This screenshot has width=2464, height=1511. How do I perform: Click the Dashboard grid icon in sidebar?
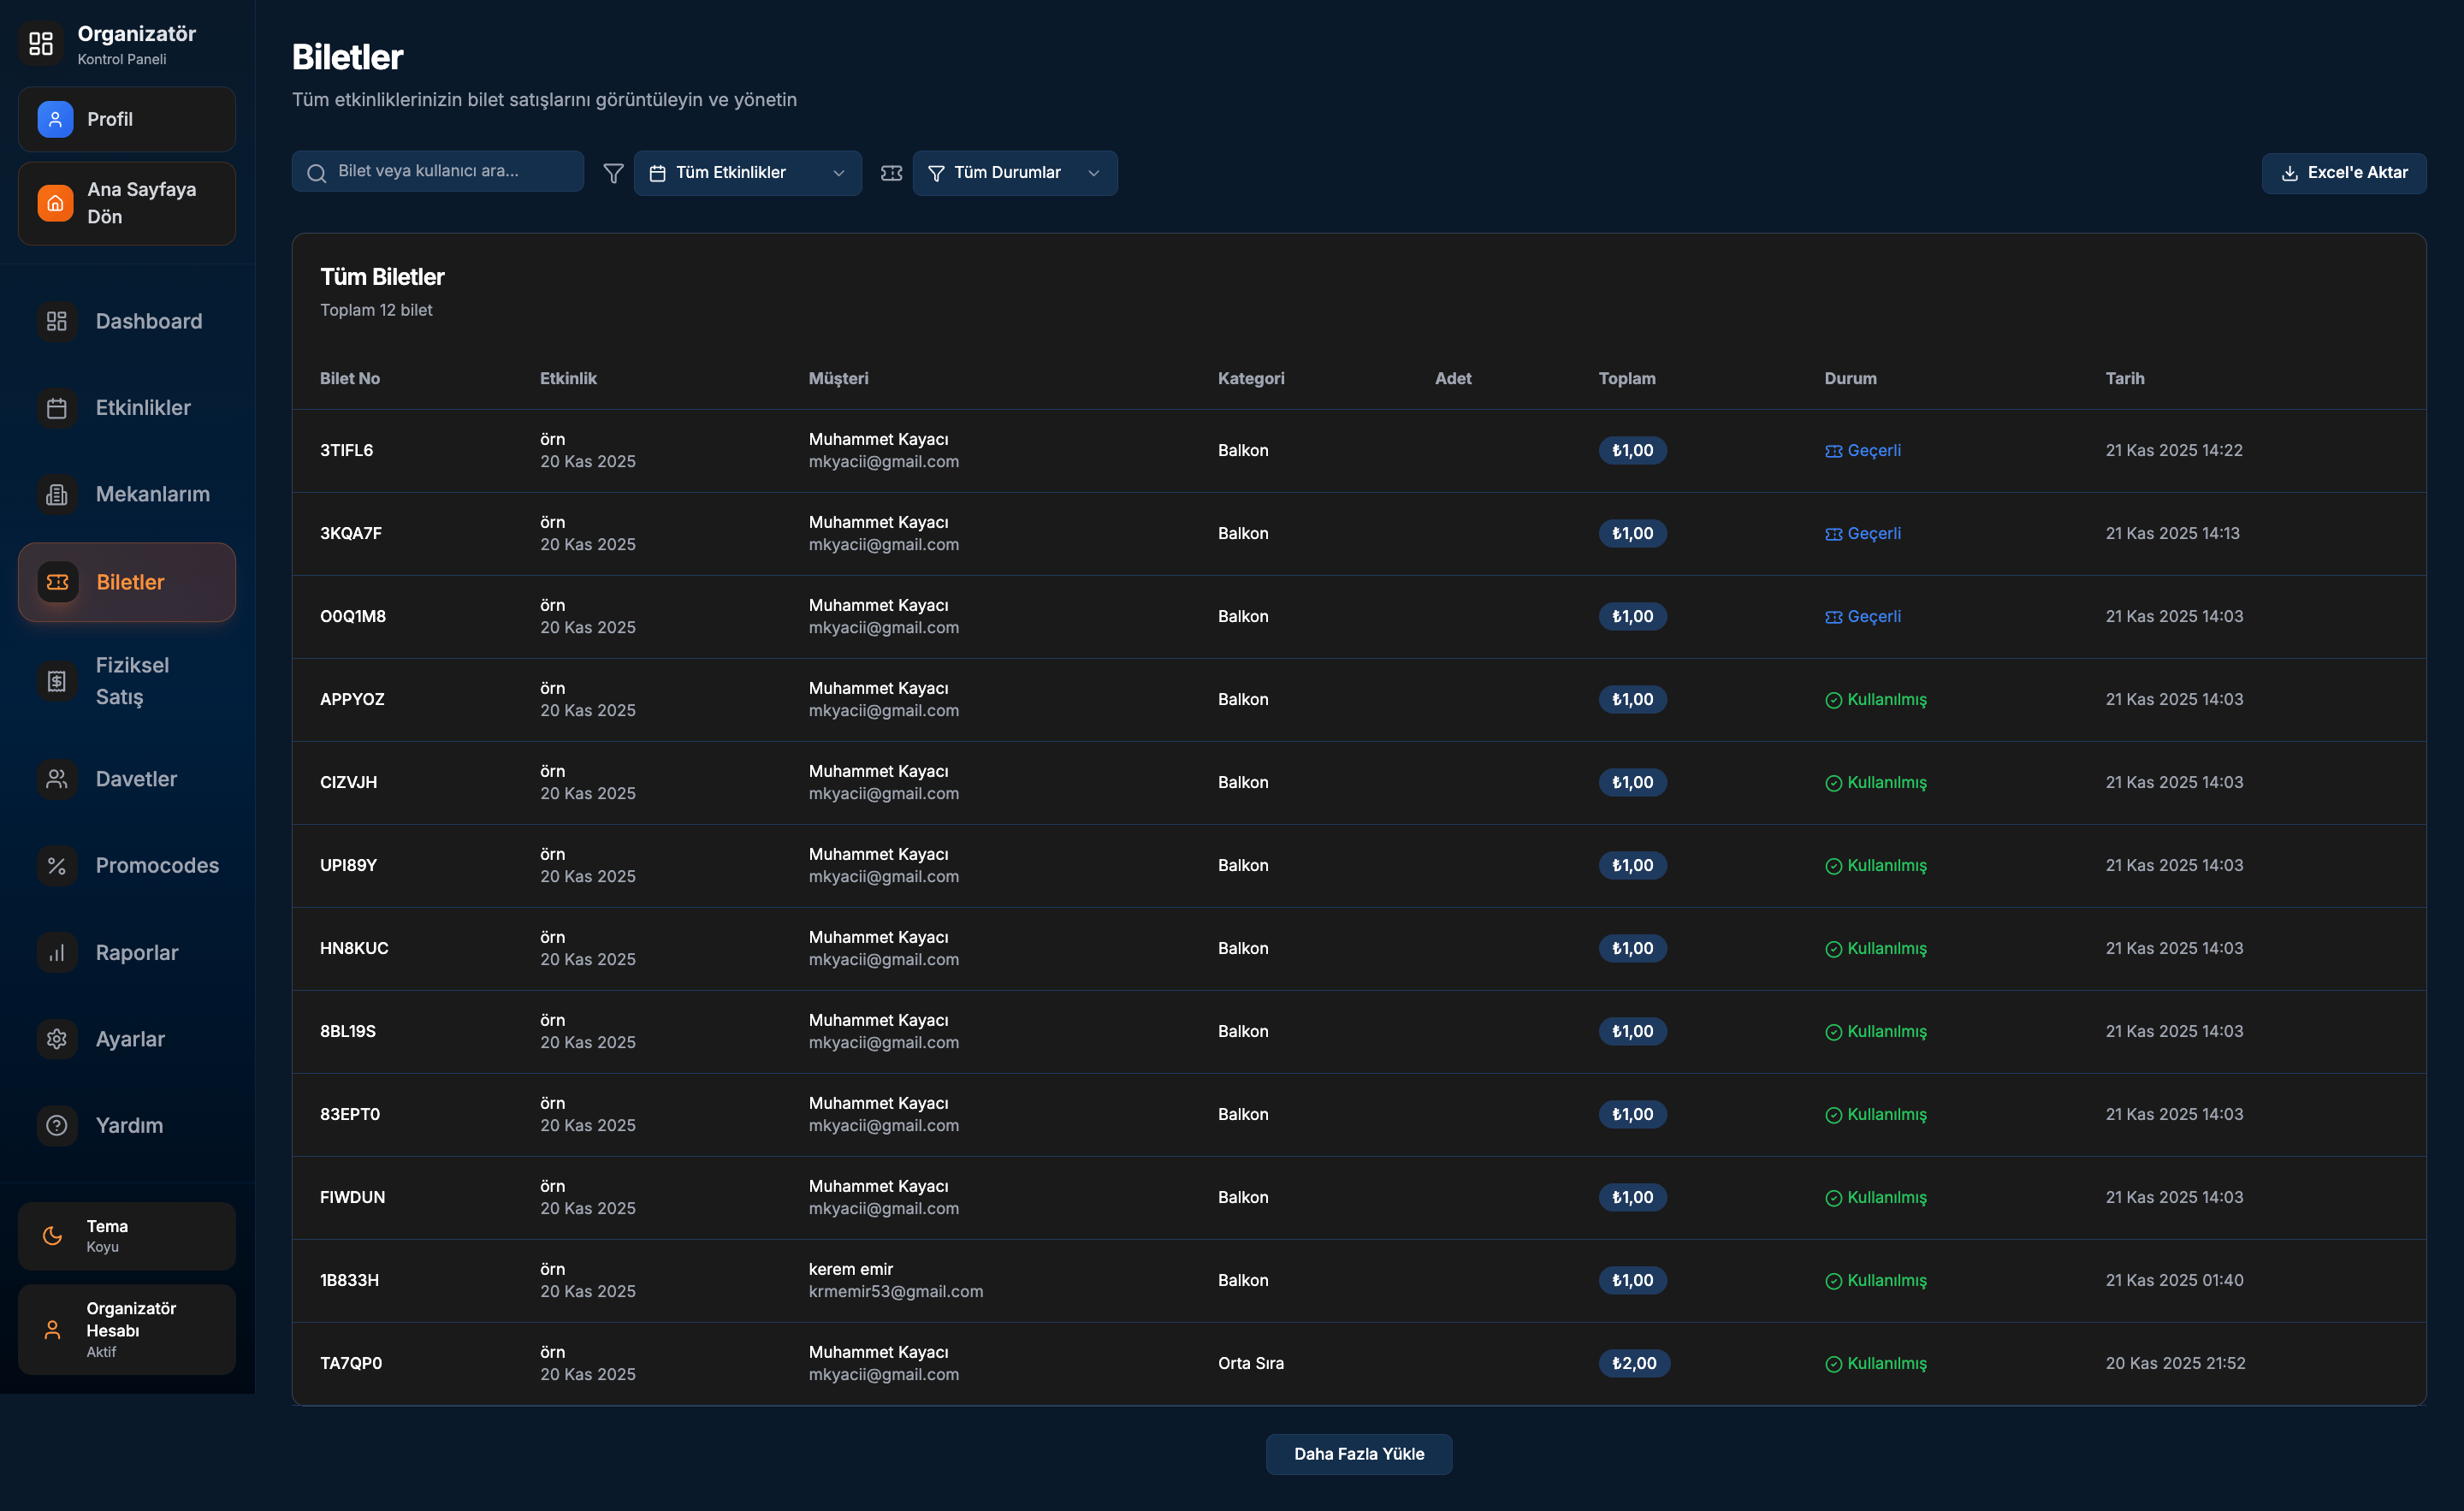(57, 321)
